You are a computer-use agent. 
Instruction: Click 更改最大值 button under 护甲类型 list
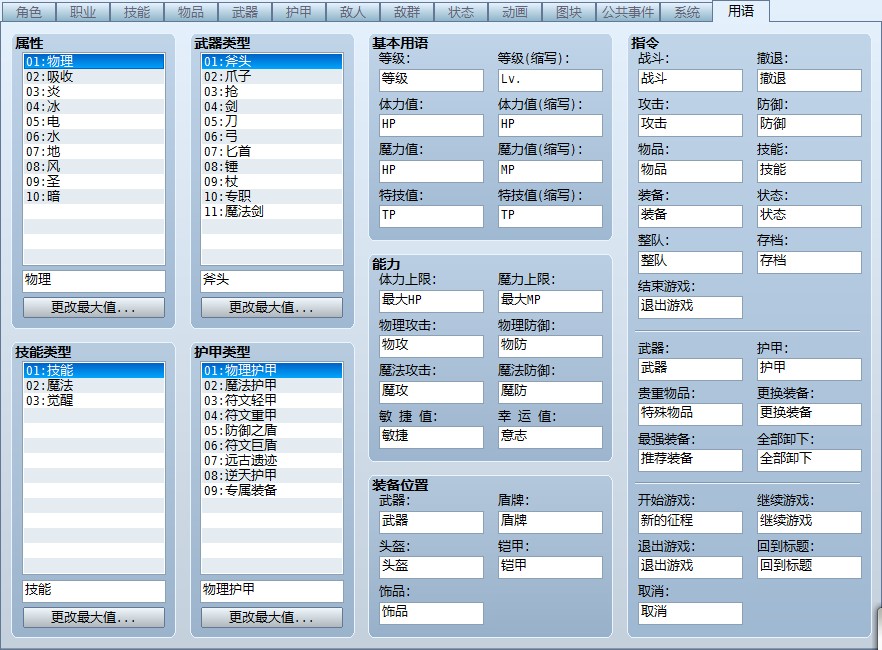(272, 617)
